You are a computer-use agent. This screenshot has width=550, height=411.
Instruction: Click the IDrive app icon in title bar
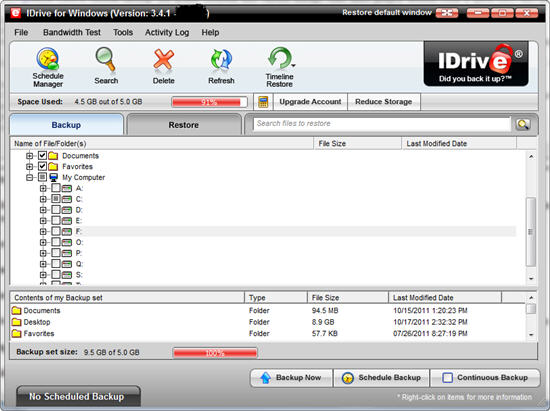(16, 13)
